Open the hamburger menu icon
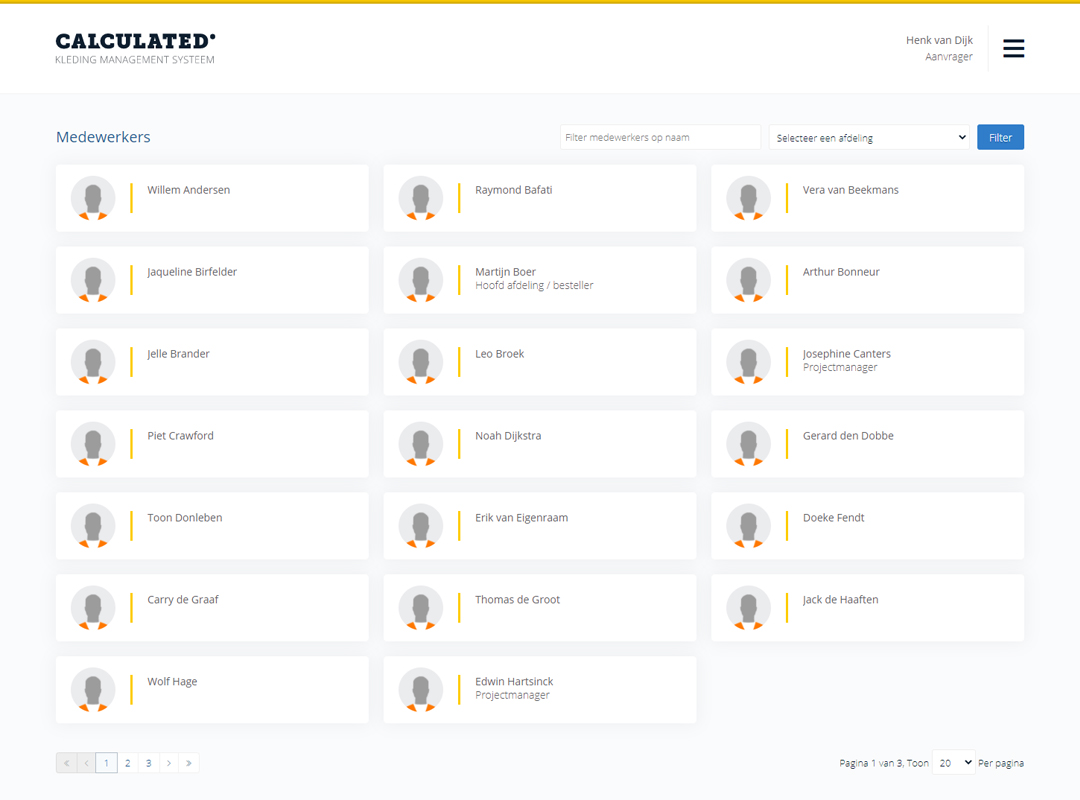 (x=1013, y=49)
